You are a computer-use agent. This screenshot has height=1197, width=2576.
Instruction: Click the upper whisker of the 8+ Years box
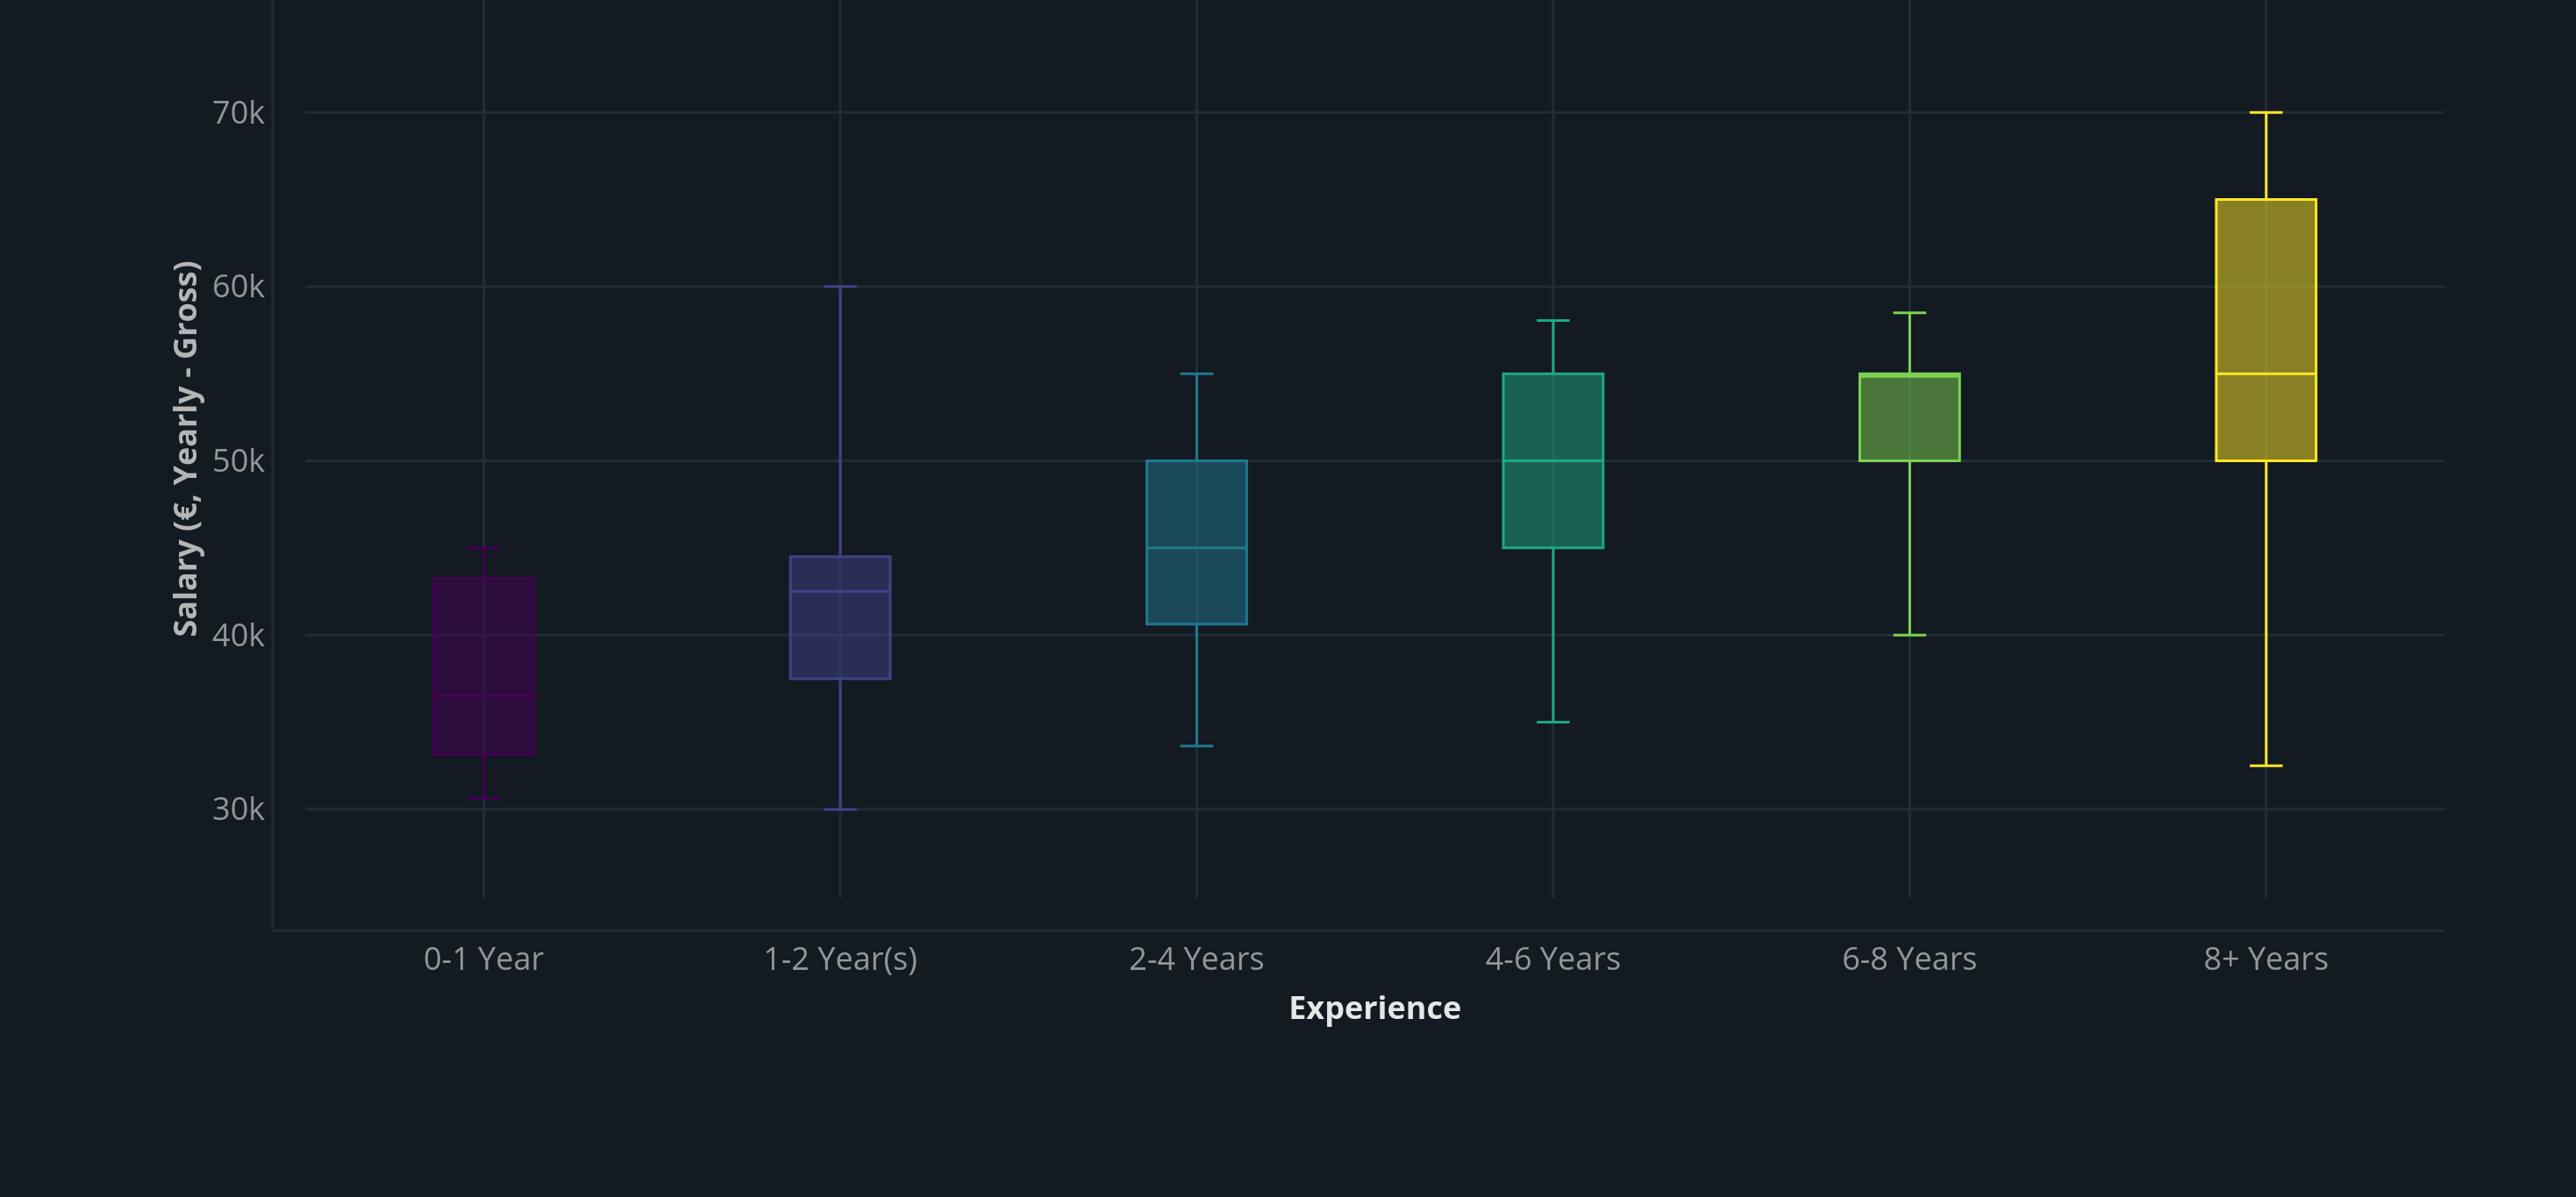(x=2266, y=150)
